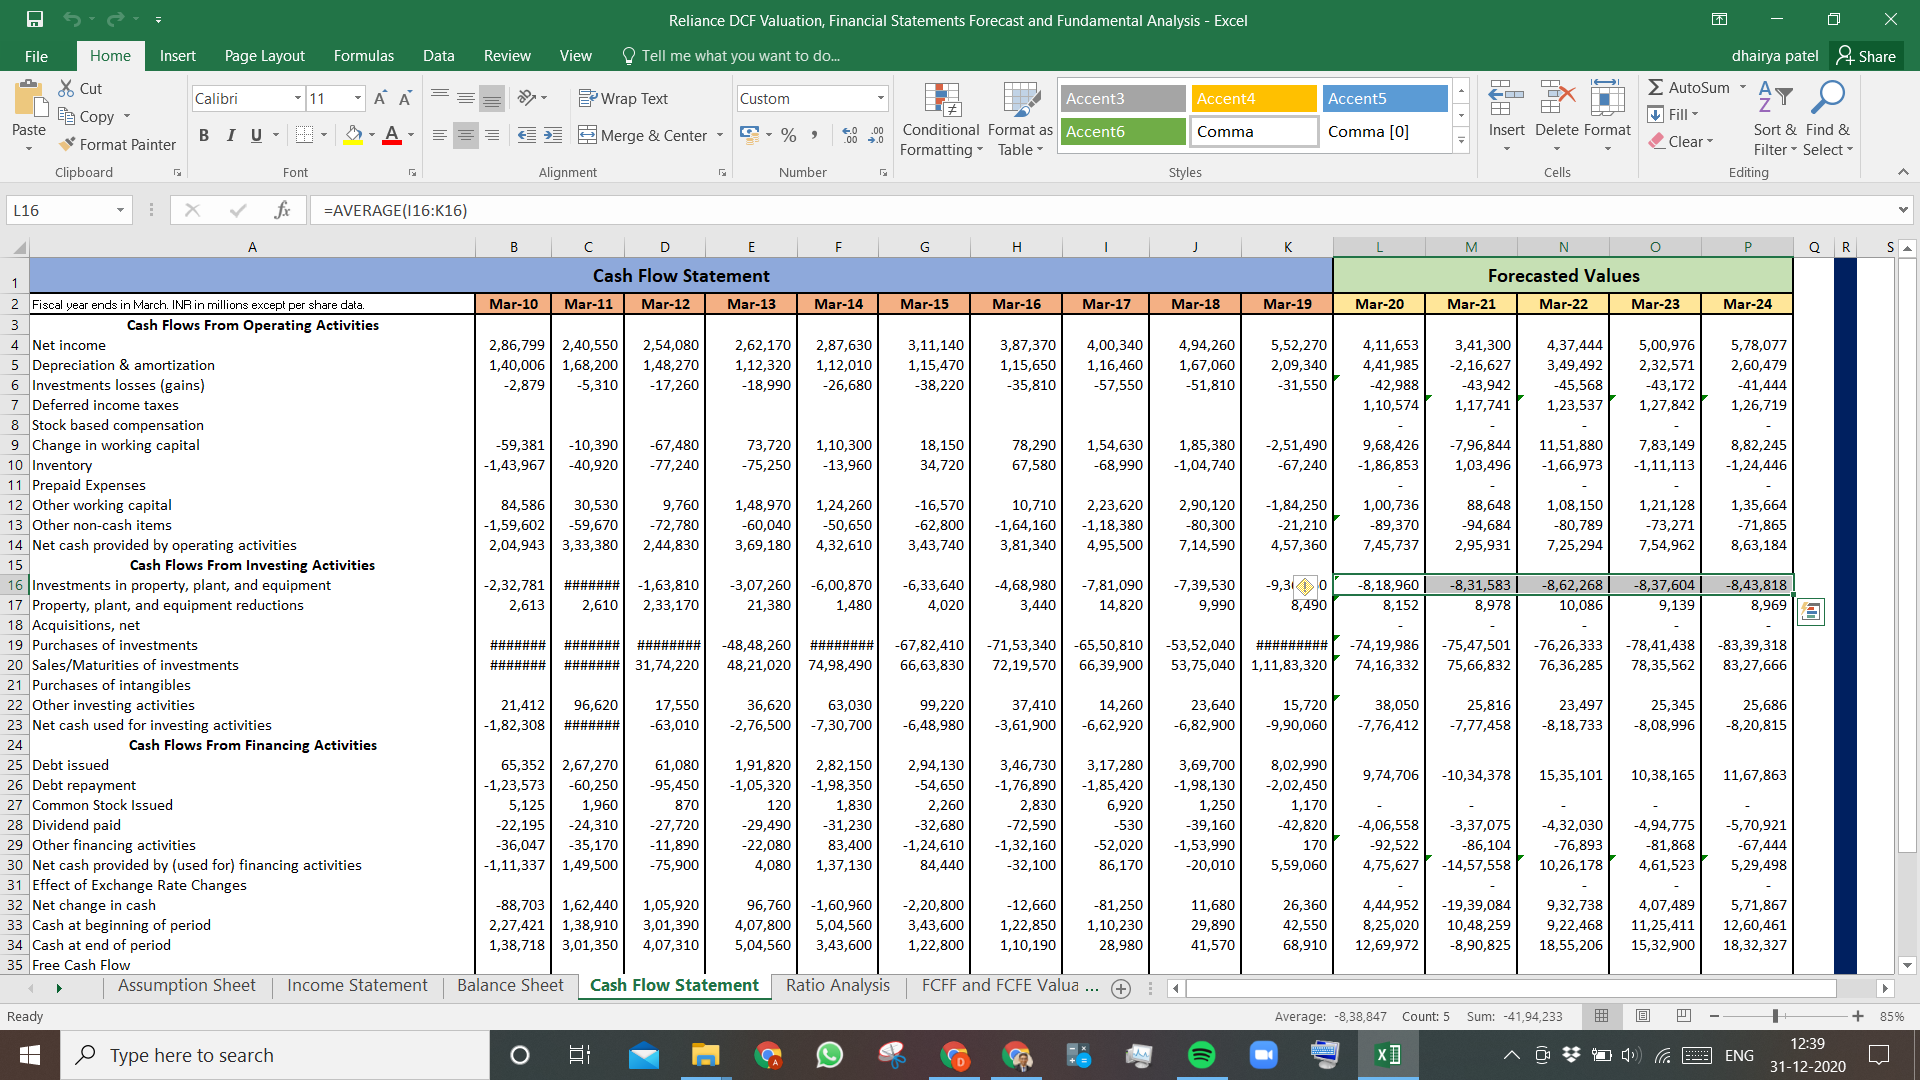Switch to the Formulas ribbon tab
Image resolution: width=1920 pixels, height=1080 pixels.
coord(364,56)
